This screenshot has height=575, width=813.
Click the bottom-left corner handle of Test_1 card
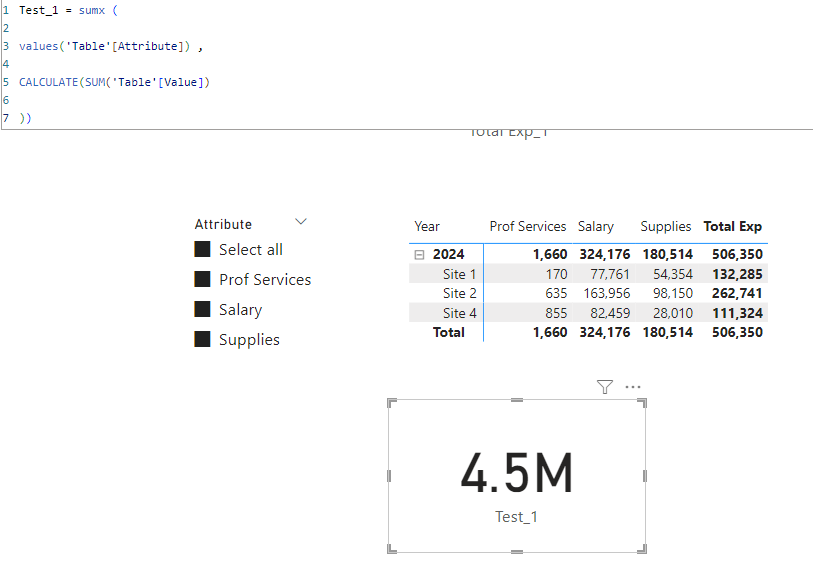(392, 549)
